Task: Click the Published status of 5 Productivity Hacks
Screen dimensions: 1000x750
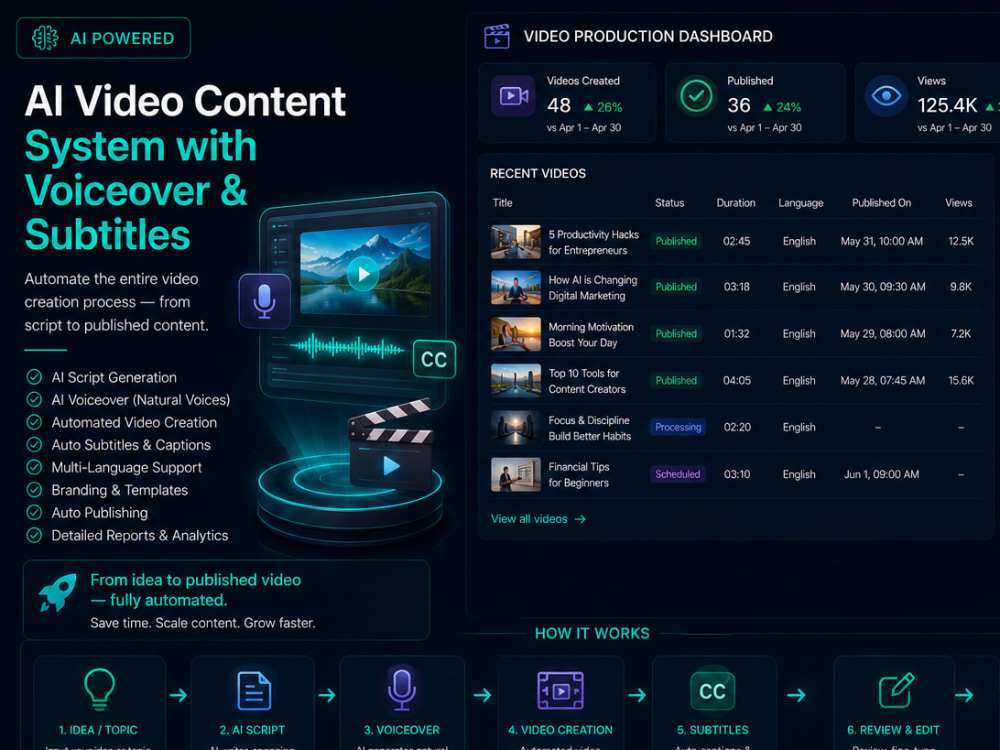Action: pos(676,241)
